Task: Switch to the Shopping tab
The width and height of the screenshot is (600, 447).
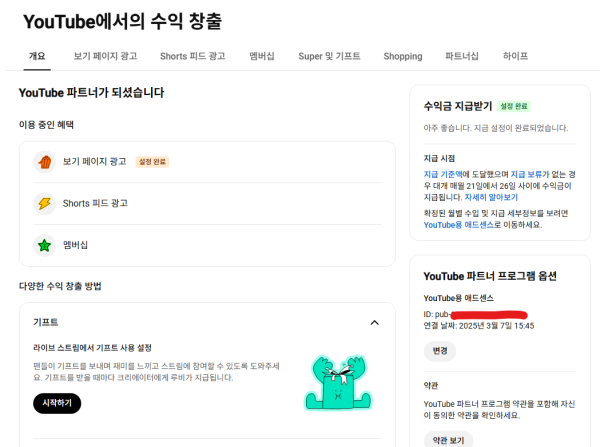Action: pyautogui.click(x=403, y=56)
